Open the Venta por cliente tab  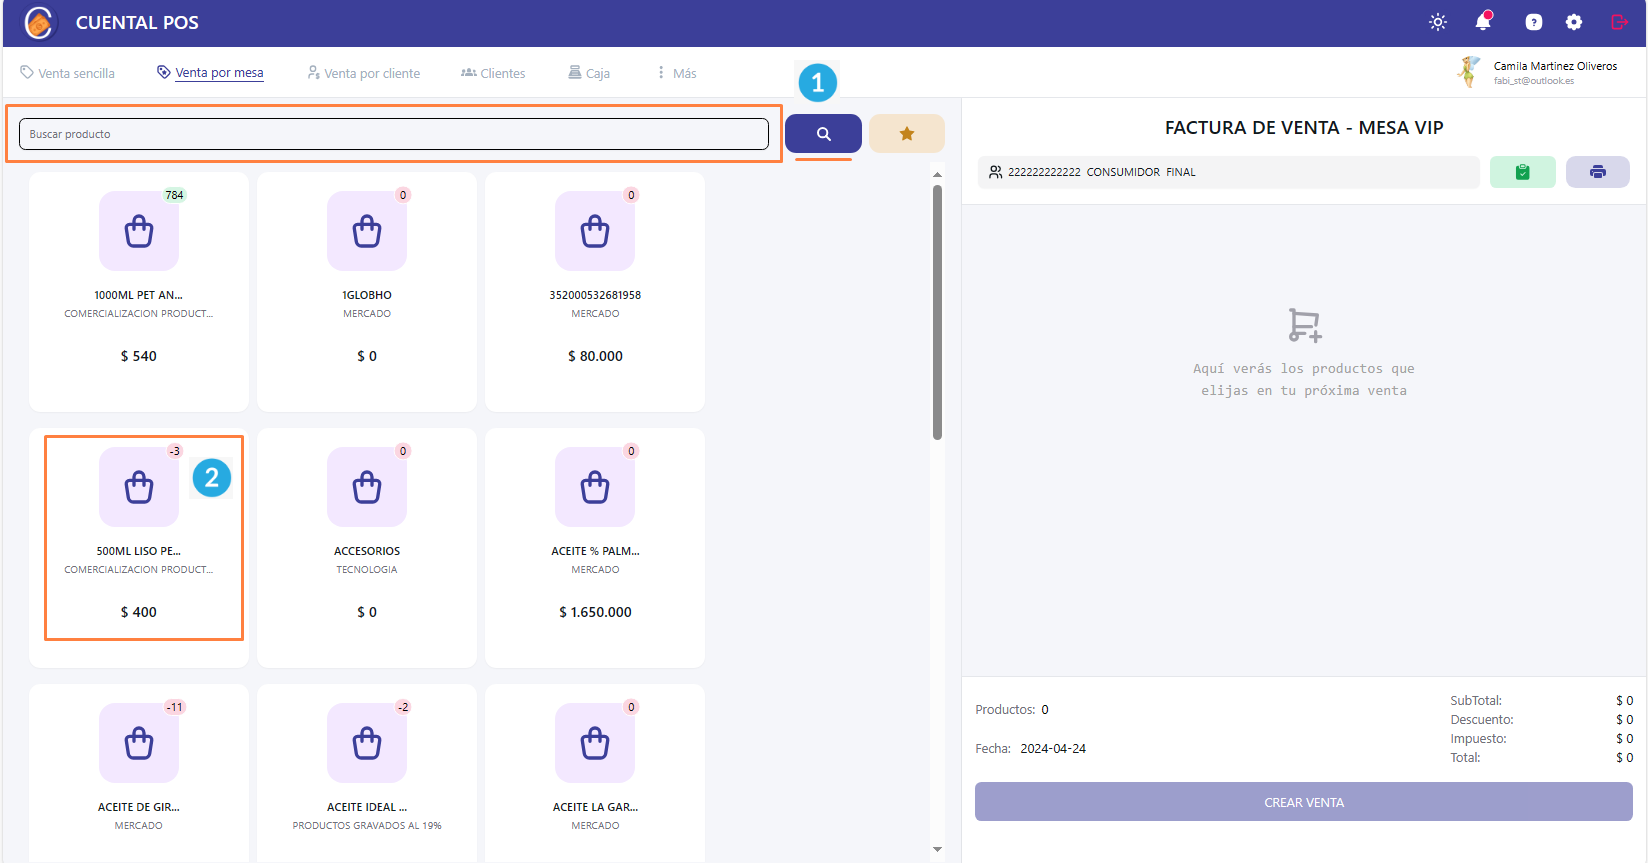(363, 73)
